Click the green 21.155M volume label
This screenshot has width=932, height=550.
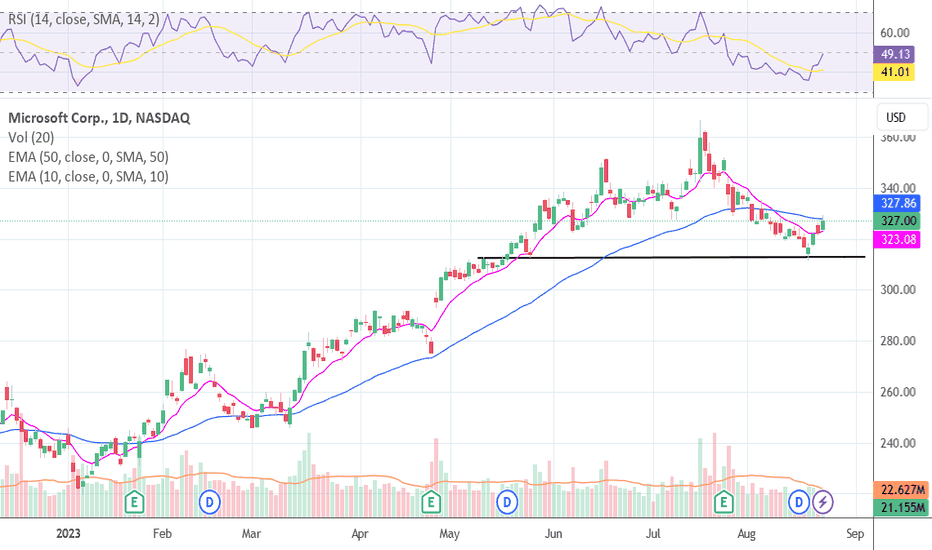click(x=902, y=507)
